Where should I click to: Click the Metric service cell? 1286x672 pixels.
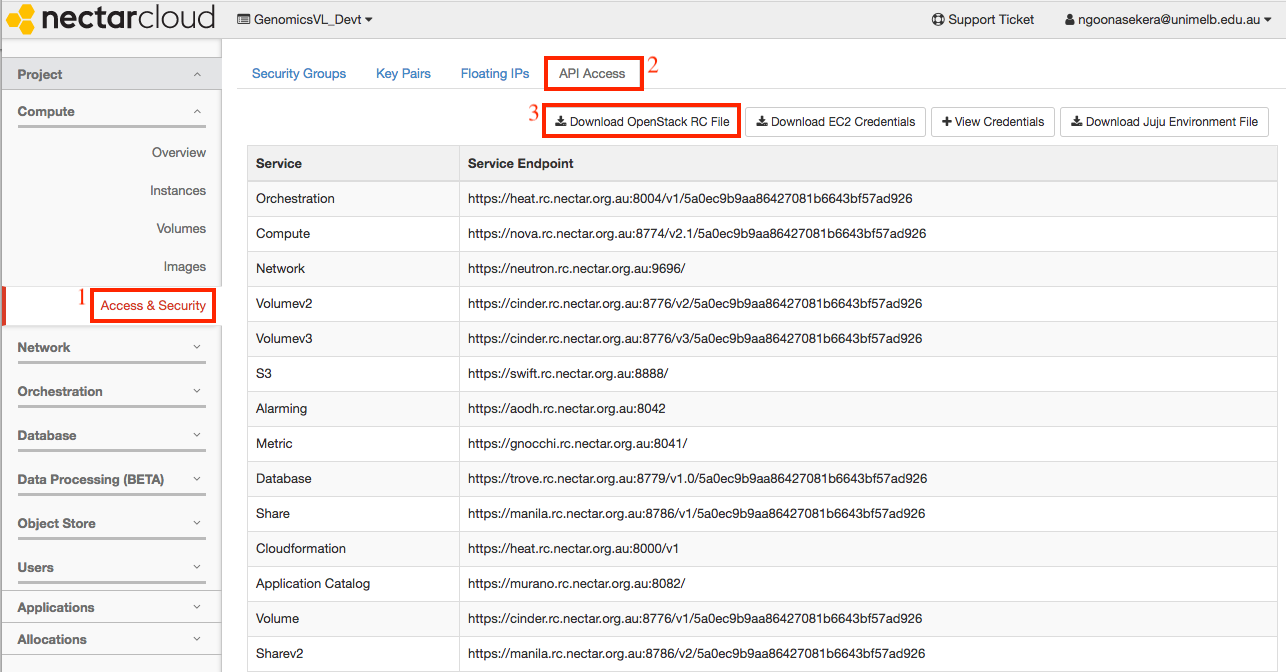coord(353,443)
